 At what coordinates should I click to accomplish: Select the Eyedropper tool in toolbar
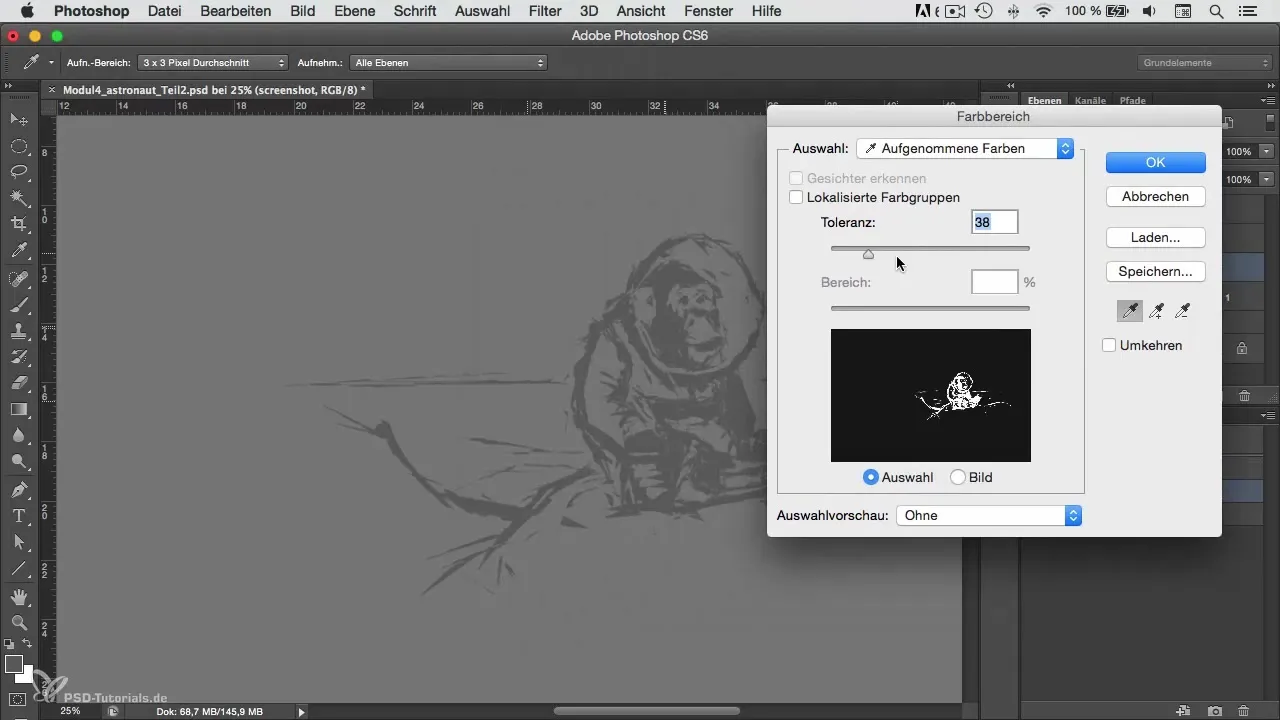tap(19, 250)
